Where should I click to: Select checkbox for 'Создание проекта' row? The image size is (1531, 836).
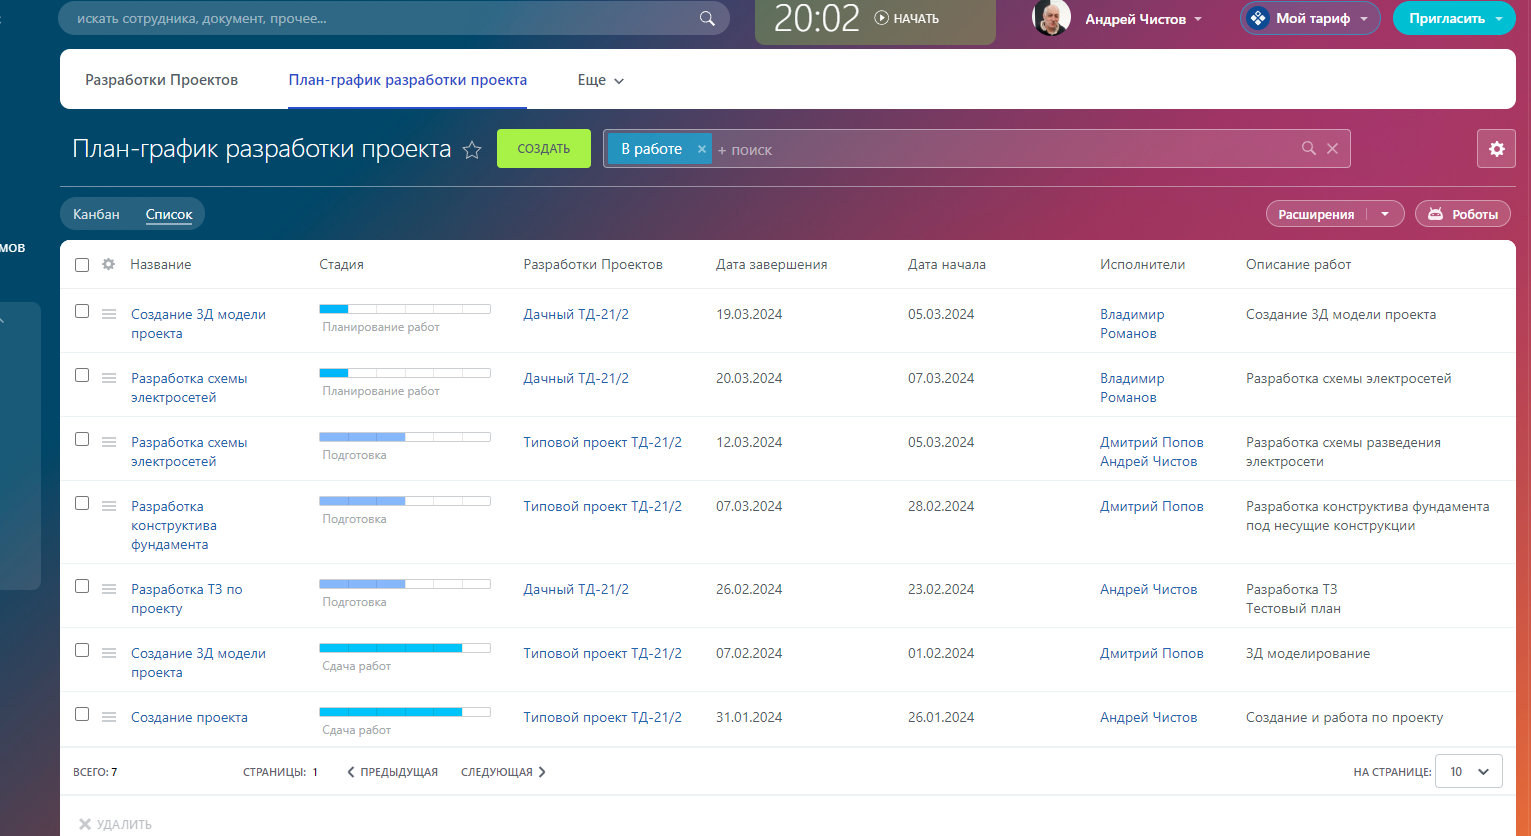coord(82,715)
